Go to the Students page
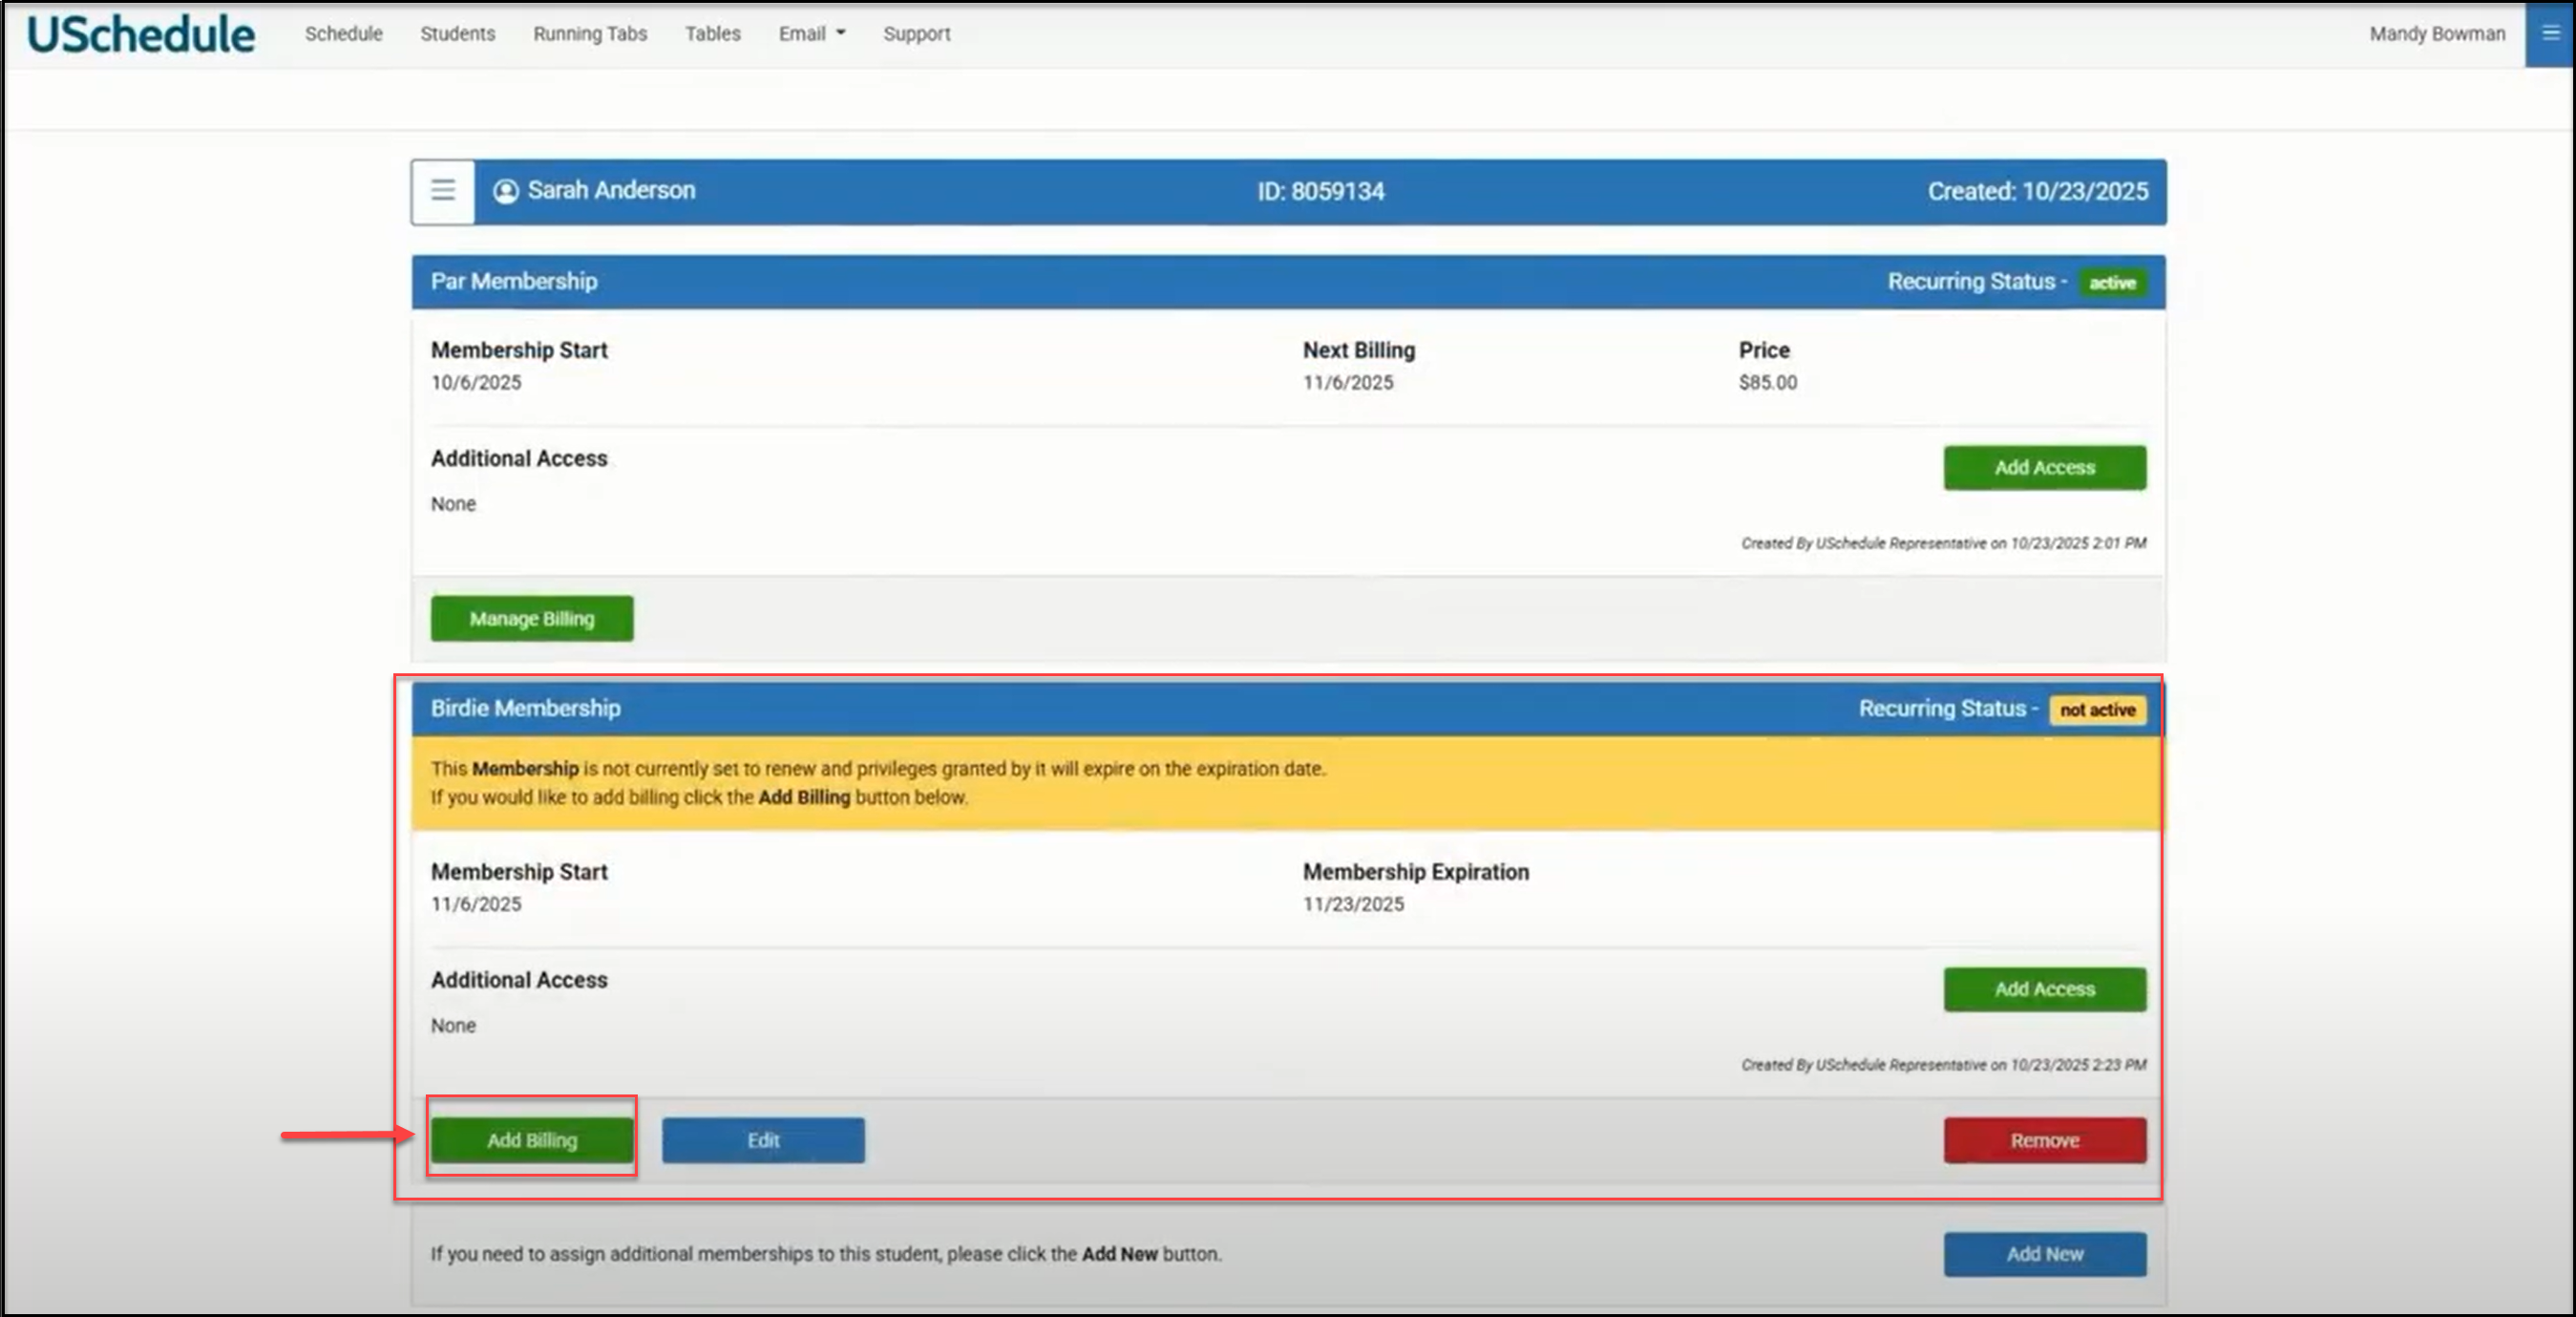 [x=457, y=34]
